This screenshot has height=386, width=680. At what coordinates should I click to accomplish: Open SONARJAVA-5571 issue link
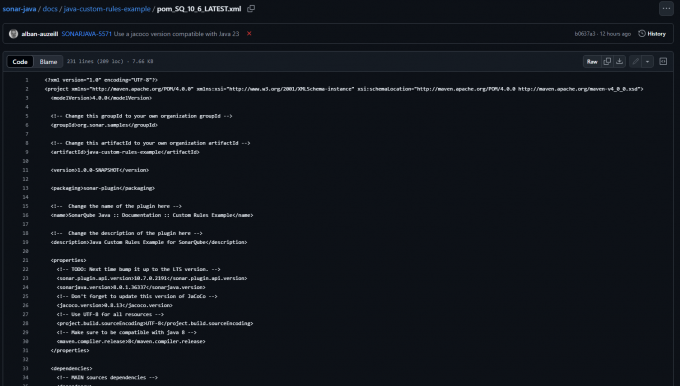pyautogui.click(x=86, y=34)
